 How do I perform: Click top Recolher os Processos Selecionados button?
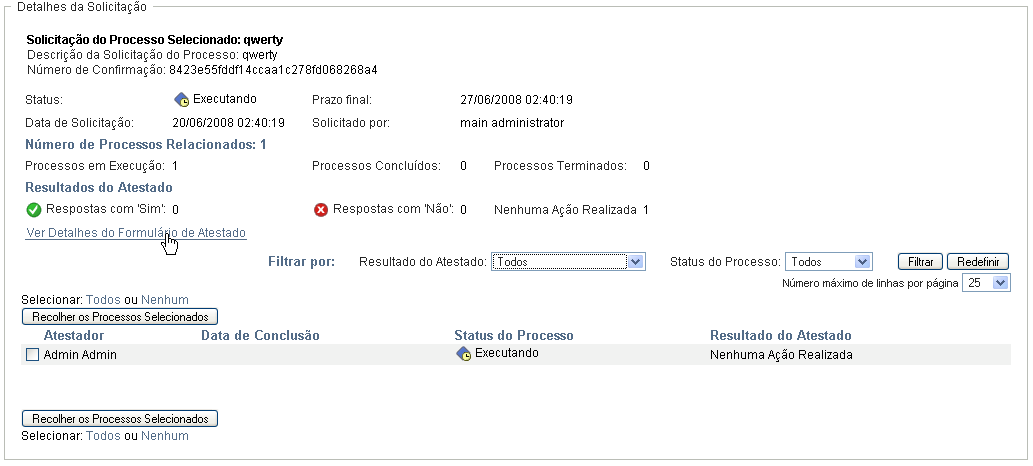coord(120,317)
